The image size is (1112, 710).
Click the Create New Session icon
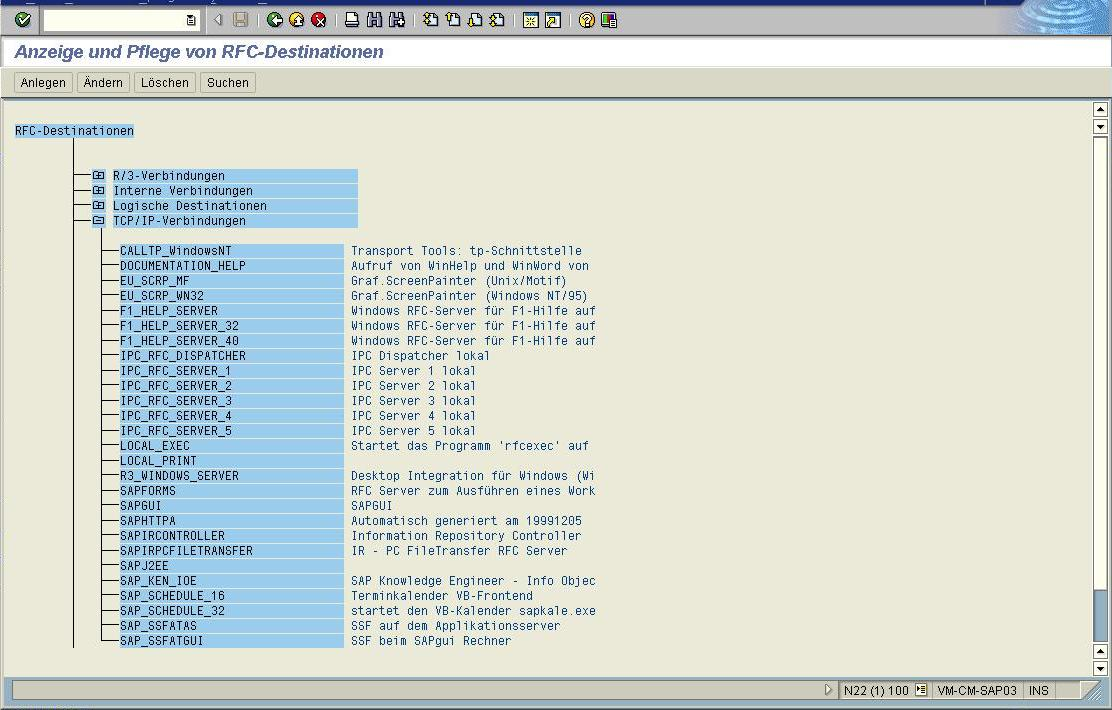tap(530, 20)
